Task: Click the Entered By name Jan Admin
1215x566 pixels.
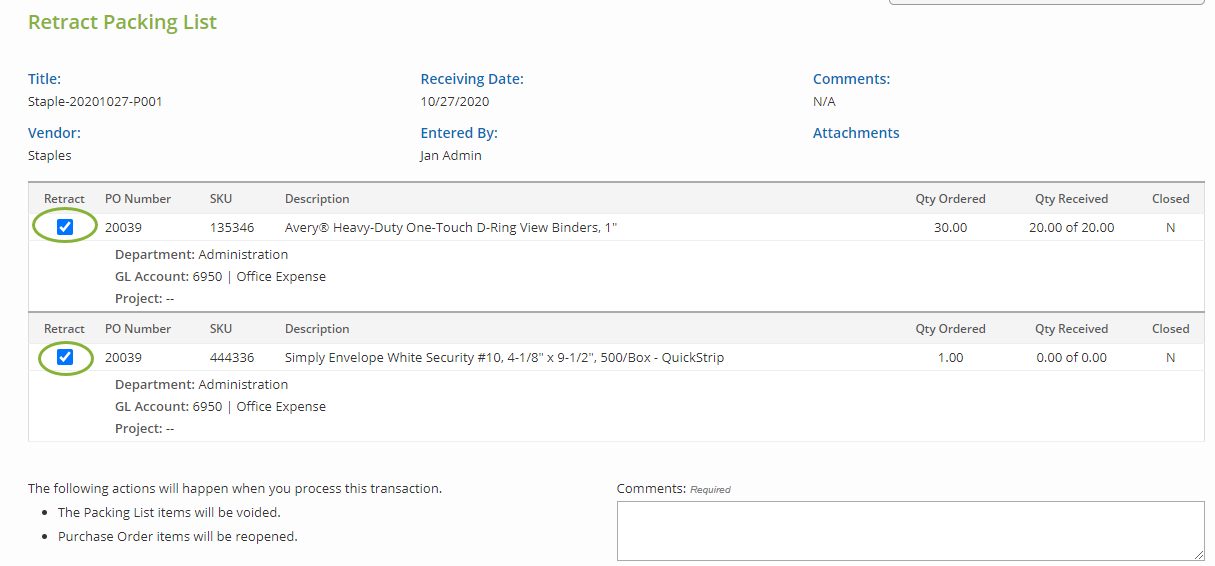Action: (x=451, y=155)
